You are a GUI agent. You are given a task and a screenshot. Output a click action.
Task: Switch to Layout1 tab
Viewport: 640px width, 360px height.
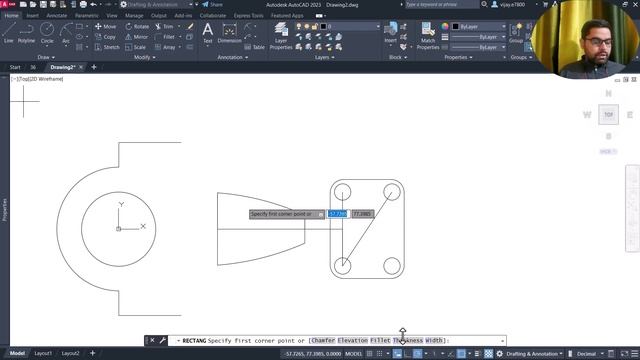click(43, 353)
